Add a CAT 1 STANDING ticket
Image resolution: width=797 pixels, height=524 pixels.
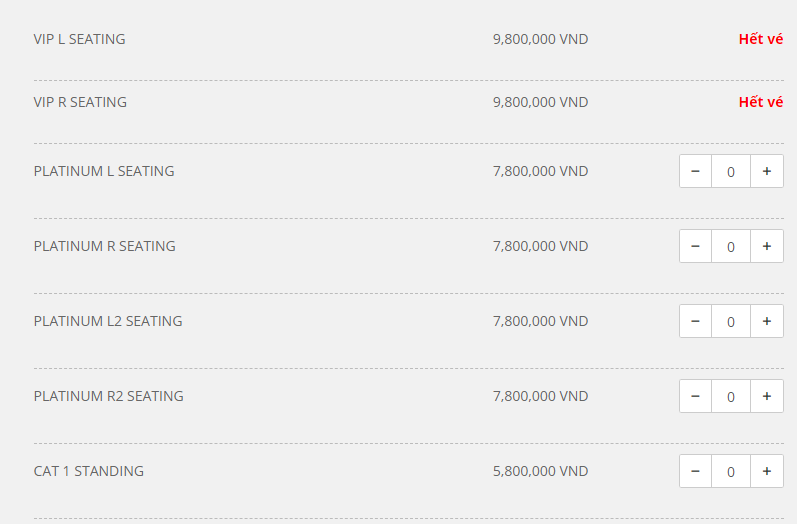767,471
